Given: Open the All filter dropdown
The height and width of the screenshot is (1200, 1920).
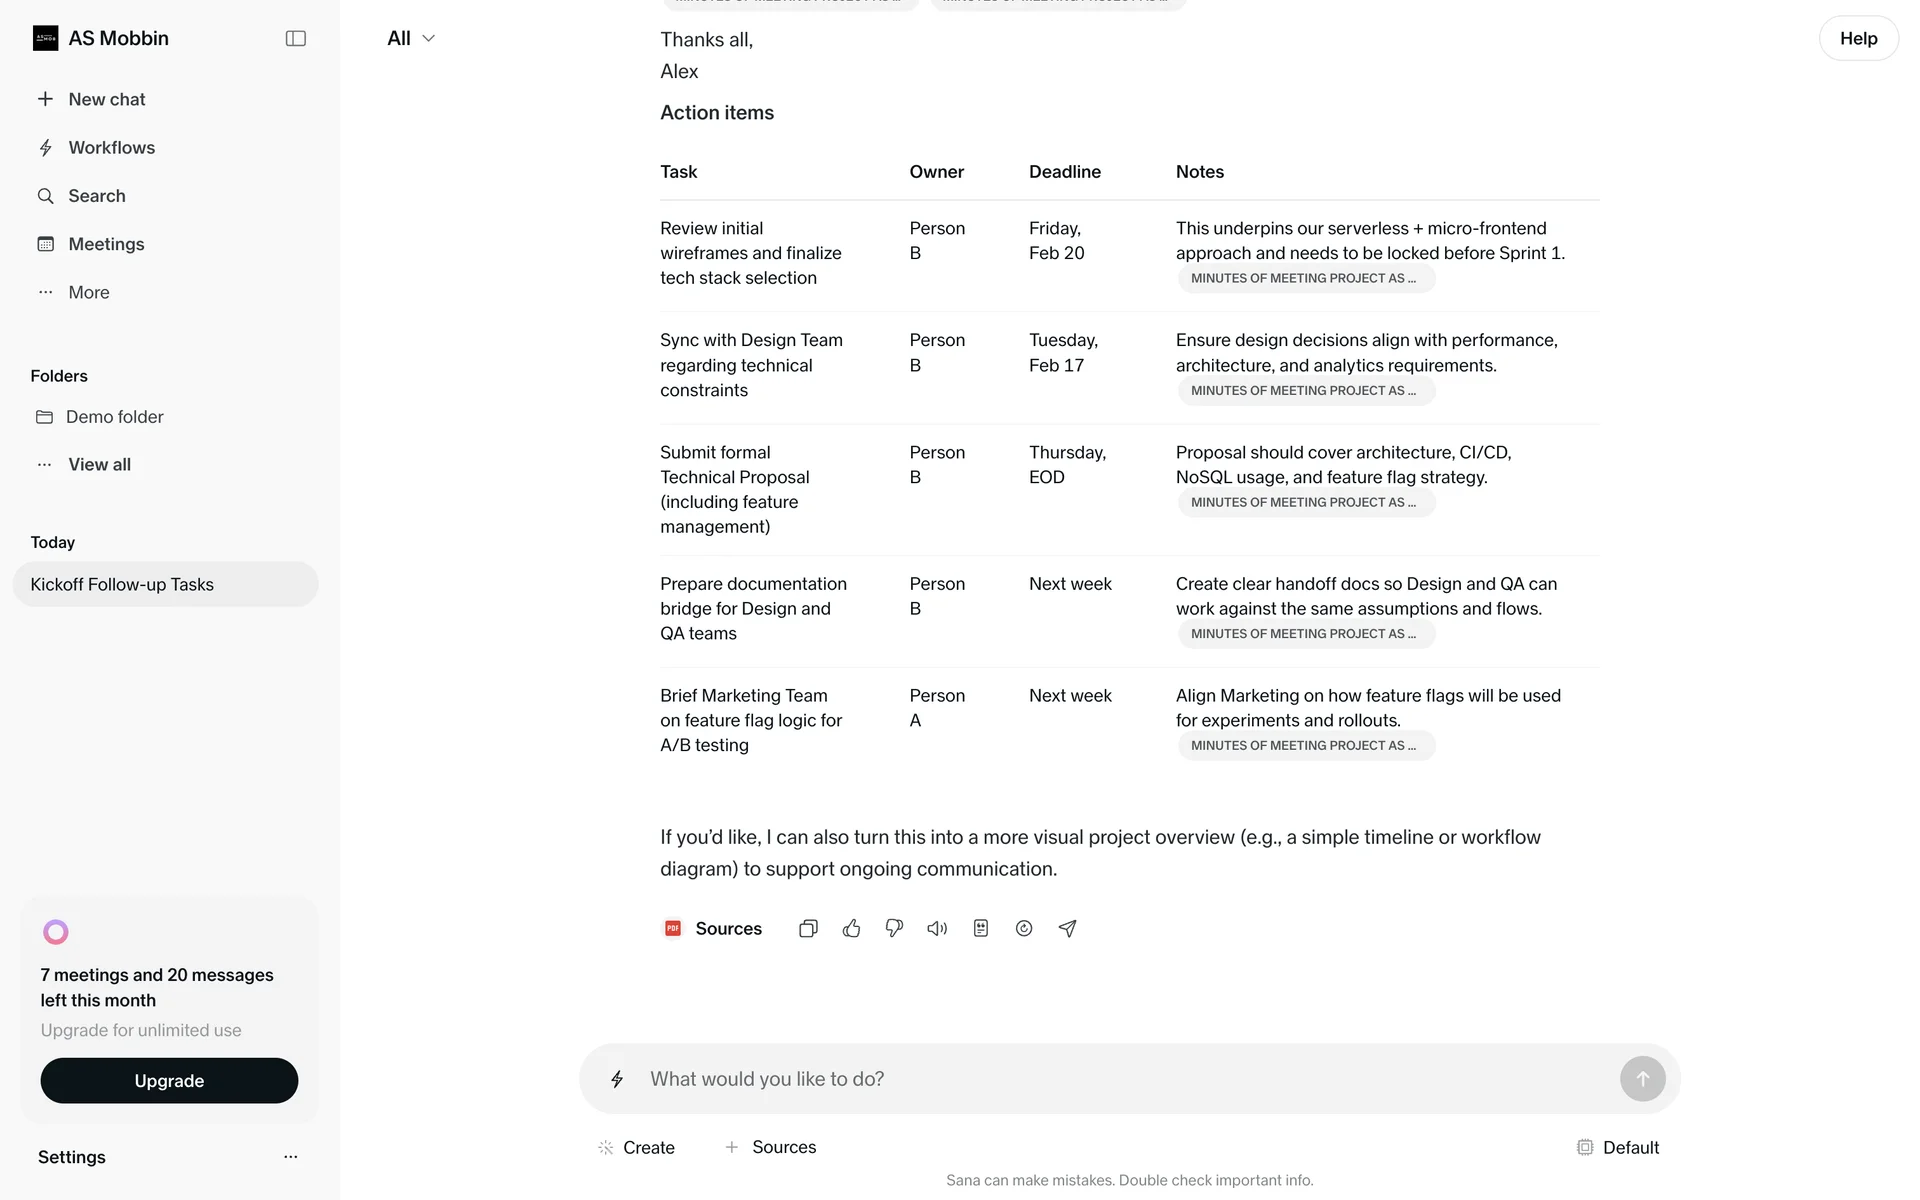Looking at the screenshot, I should point(410,38).
